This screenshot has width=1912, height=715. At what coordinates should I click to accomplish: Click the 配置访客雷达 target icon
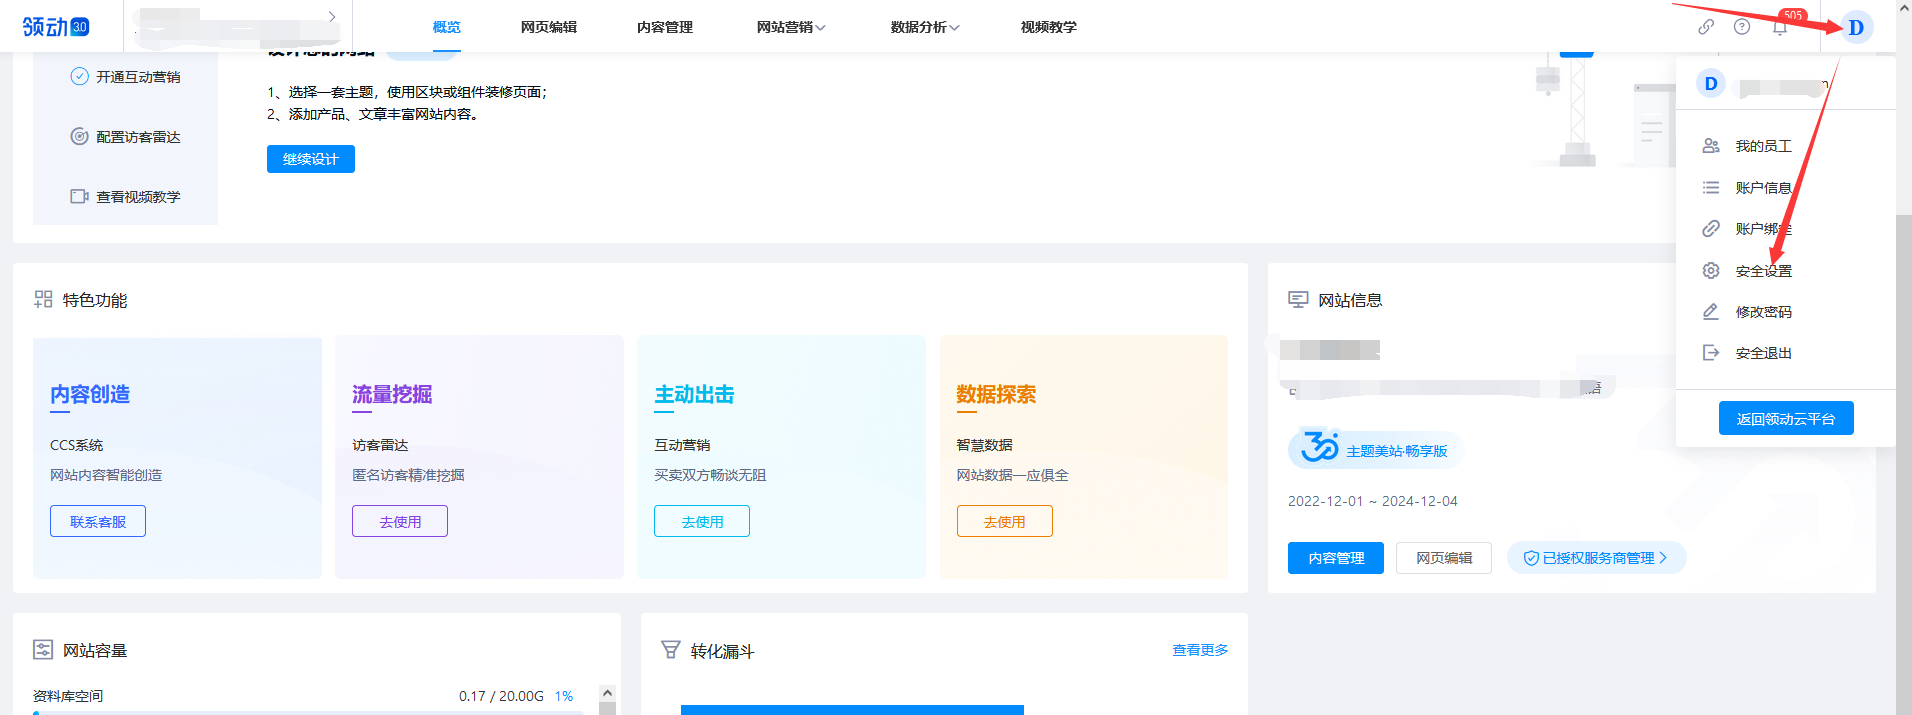[80, 136]
